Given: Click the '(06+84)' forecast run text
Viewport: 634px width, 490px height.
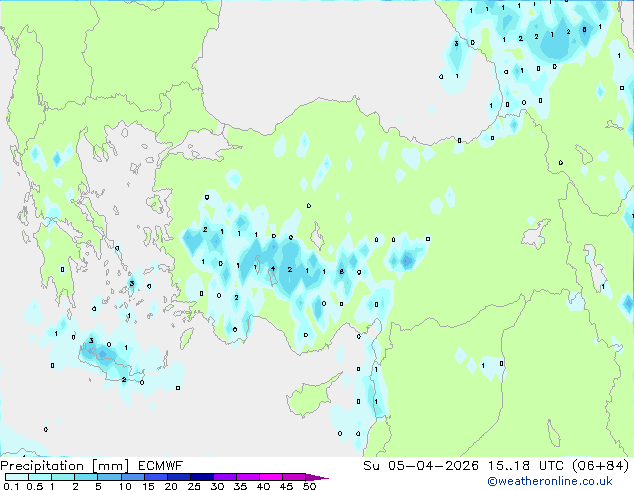Looking at the screenshot, I should [601, 466].
